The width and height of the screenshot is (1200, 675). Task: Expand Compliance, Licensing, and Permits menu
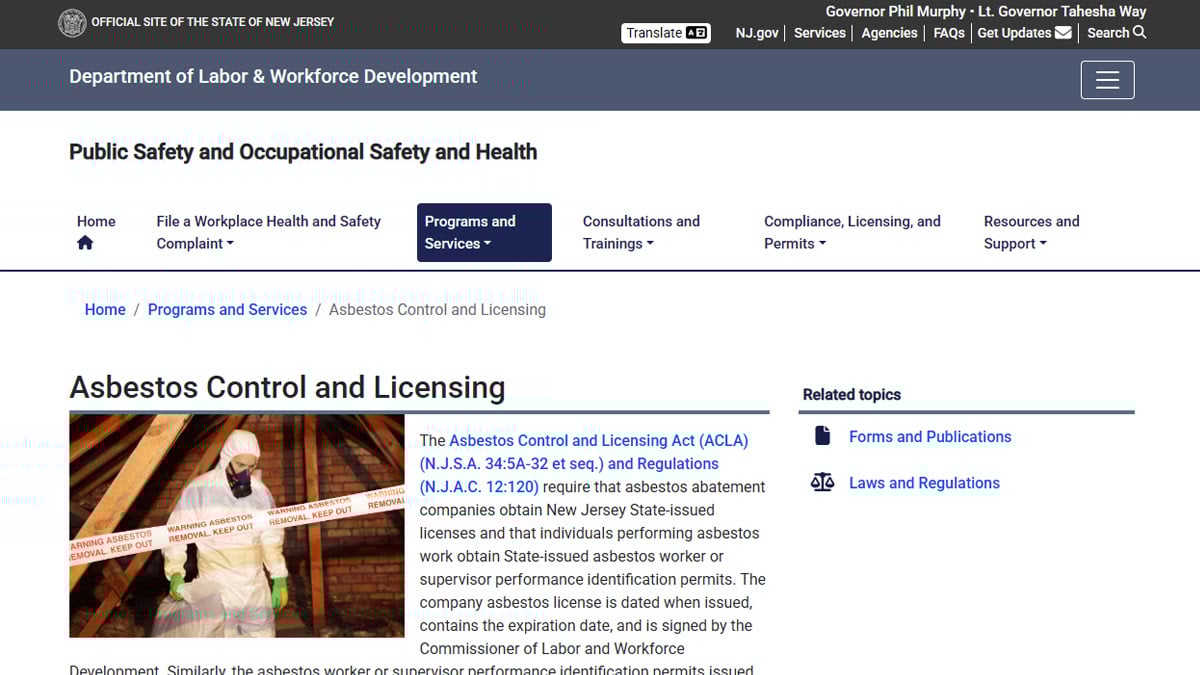pos(852,232)
